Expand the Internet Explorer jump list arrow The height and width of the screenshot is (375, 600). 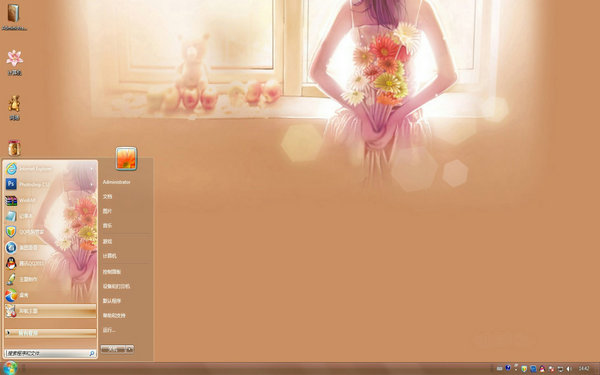pyautogui.click(x=92, y=168)
